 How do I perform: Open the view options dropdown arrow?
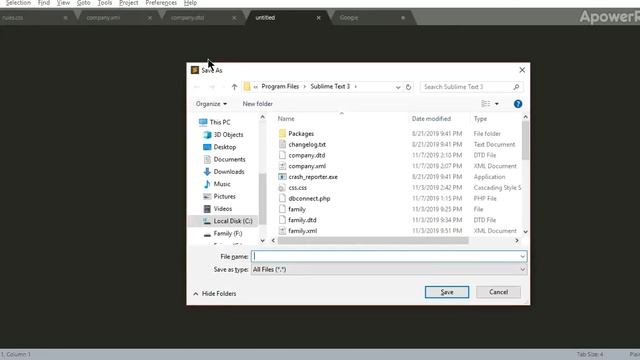tap(497, 104)
